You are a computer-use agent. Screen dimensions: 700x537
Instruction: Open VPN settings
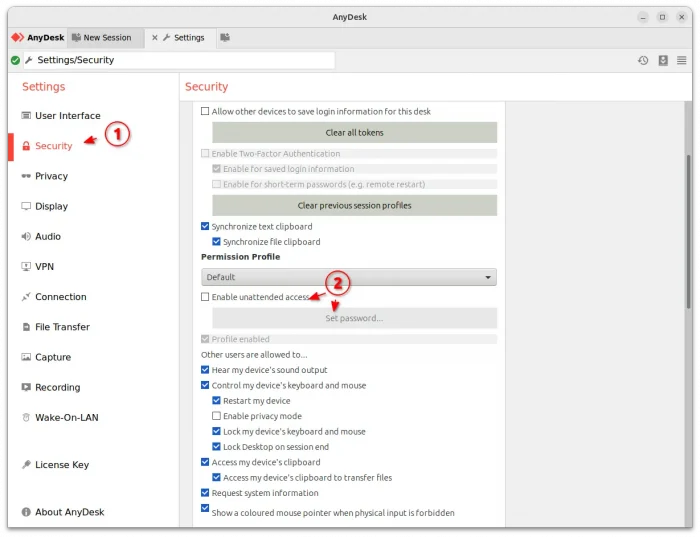pyautogui.click(x=44, y=266)
